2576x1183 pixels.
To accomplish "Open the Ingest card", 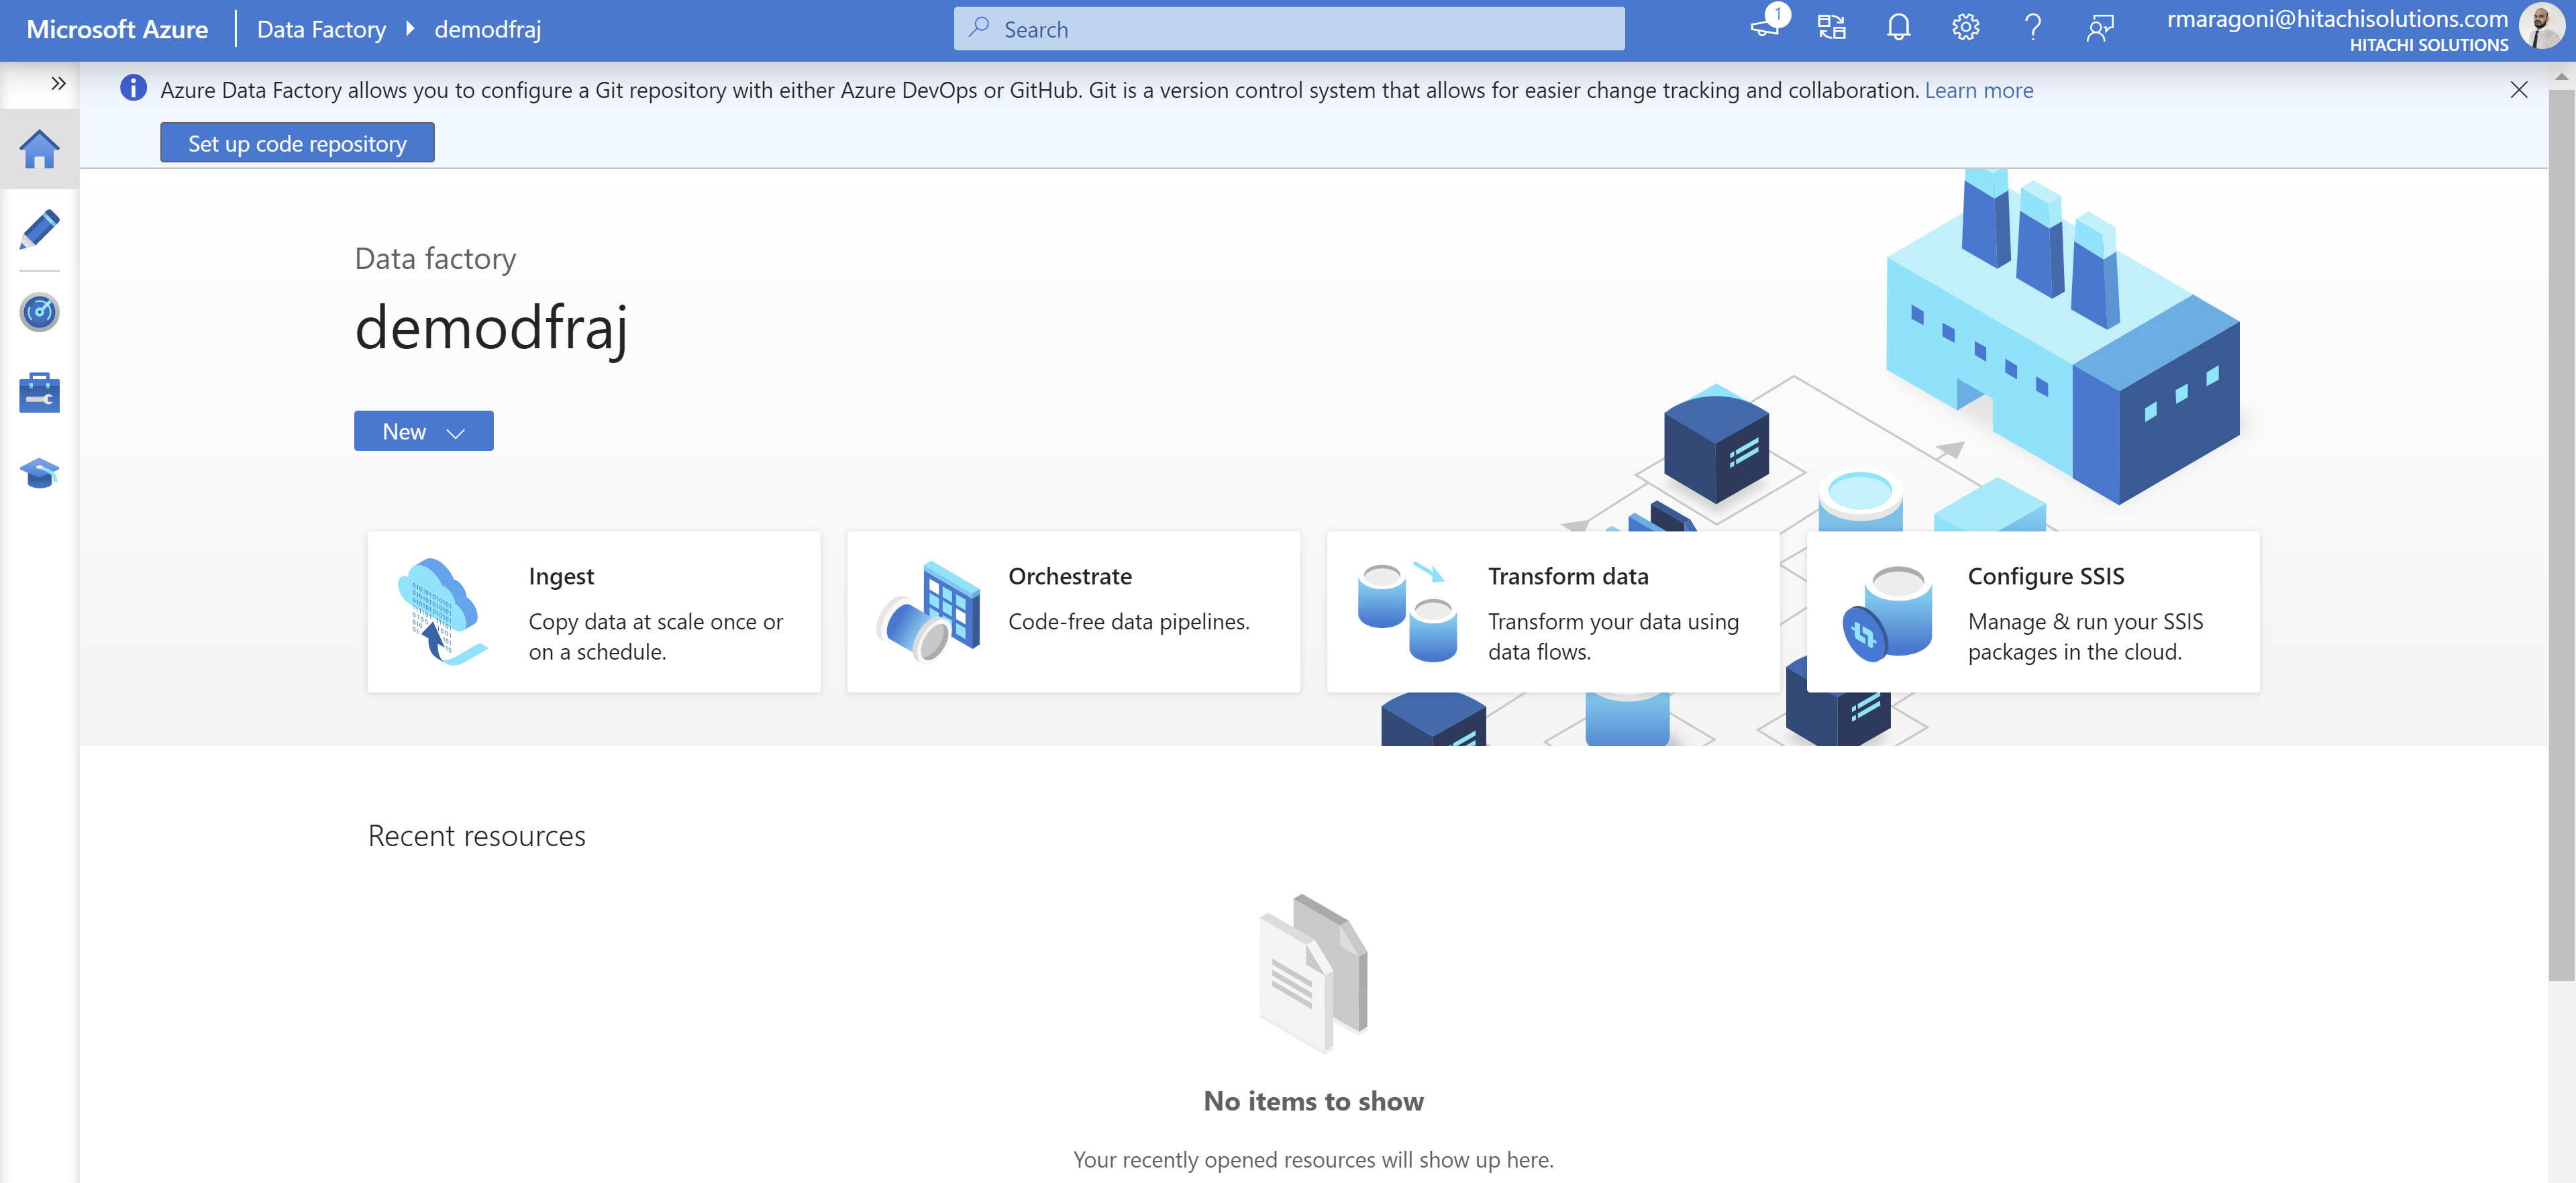I will [593, 612].
